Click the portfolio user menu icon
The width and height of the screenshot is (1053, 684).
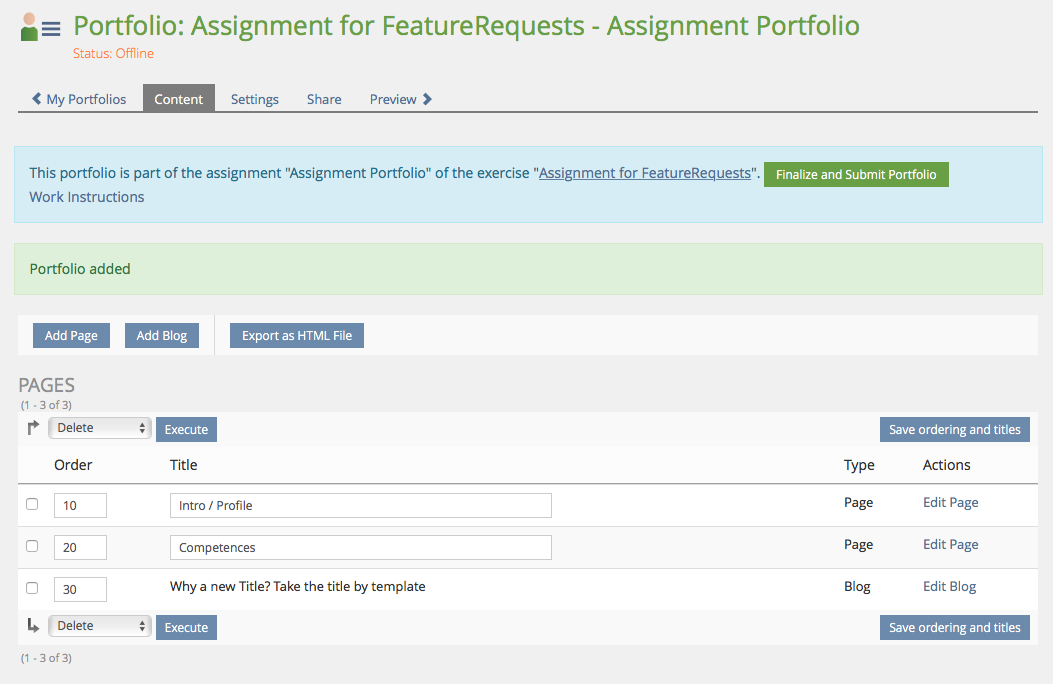[x=40, y=28]
